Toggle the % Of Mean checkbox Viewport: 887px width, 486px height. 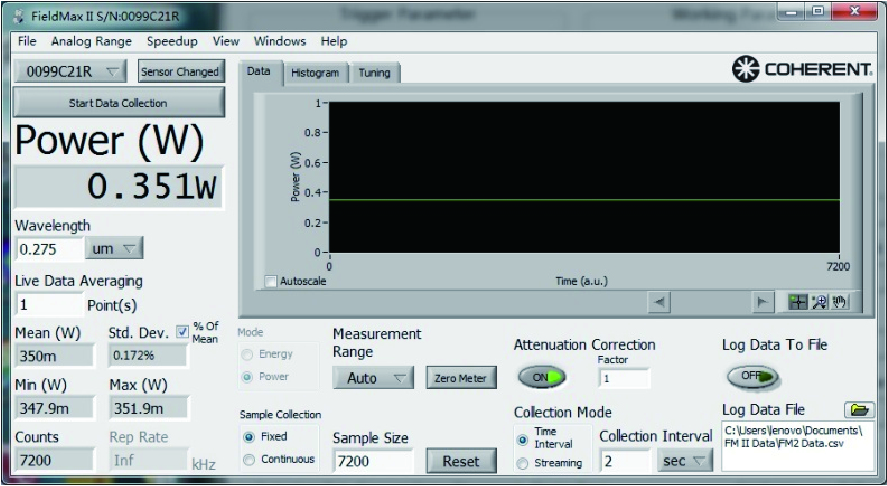(x=181, y=332)
